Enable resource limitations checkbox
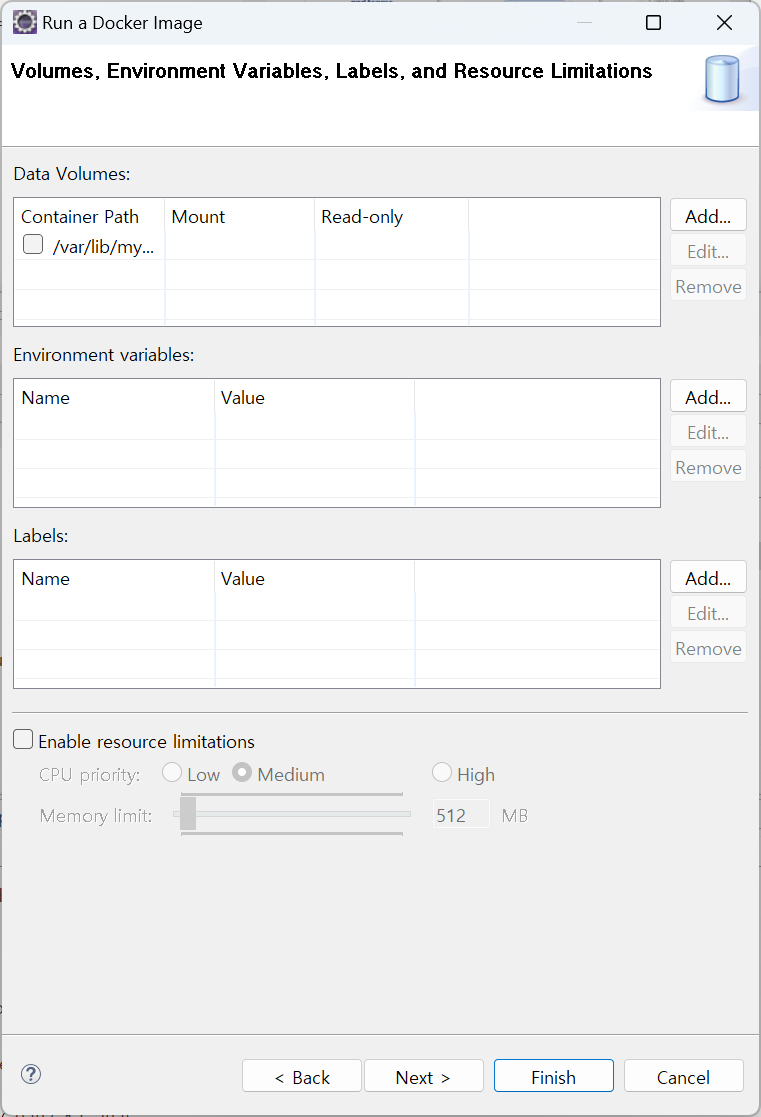This screenshot has height=1117, width=761. (23, 740)
